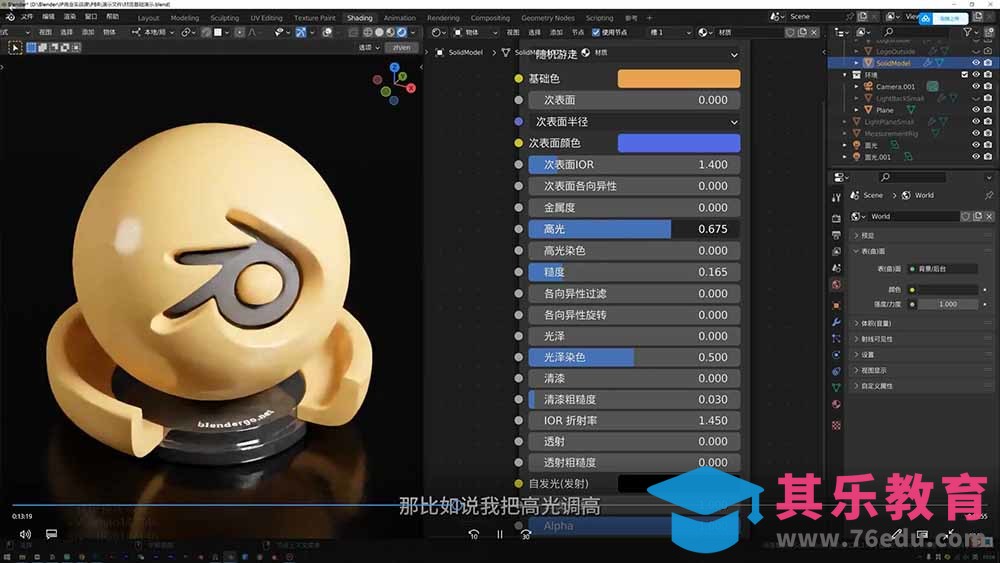Click the outliner filter funnel icon
Screen dimensions: 1000x563
(967, 32)
